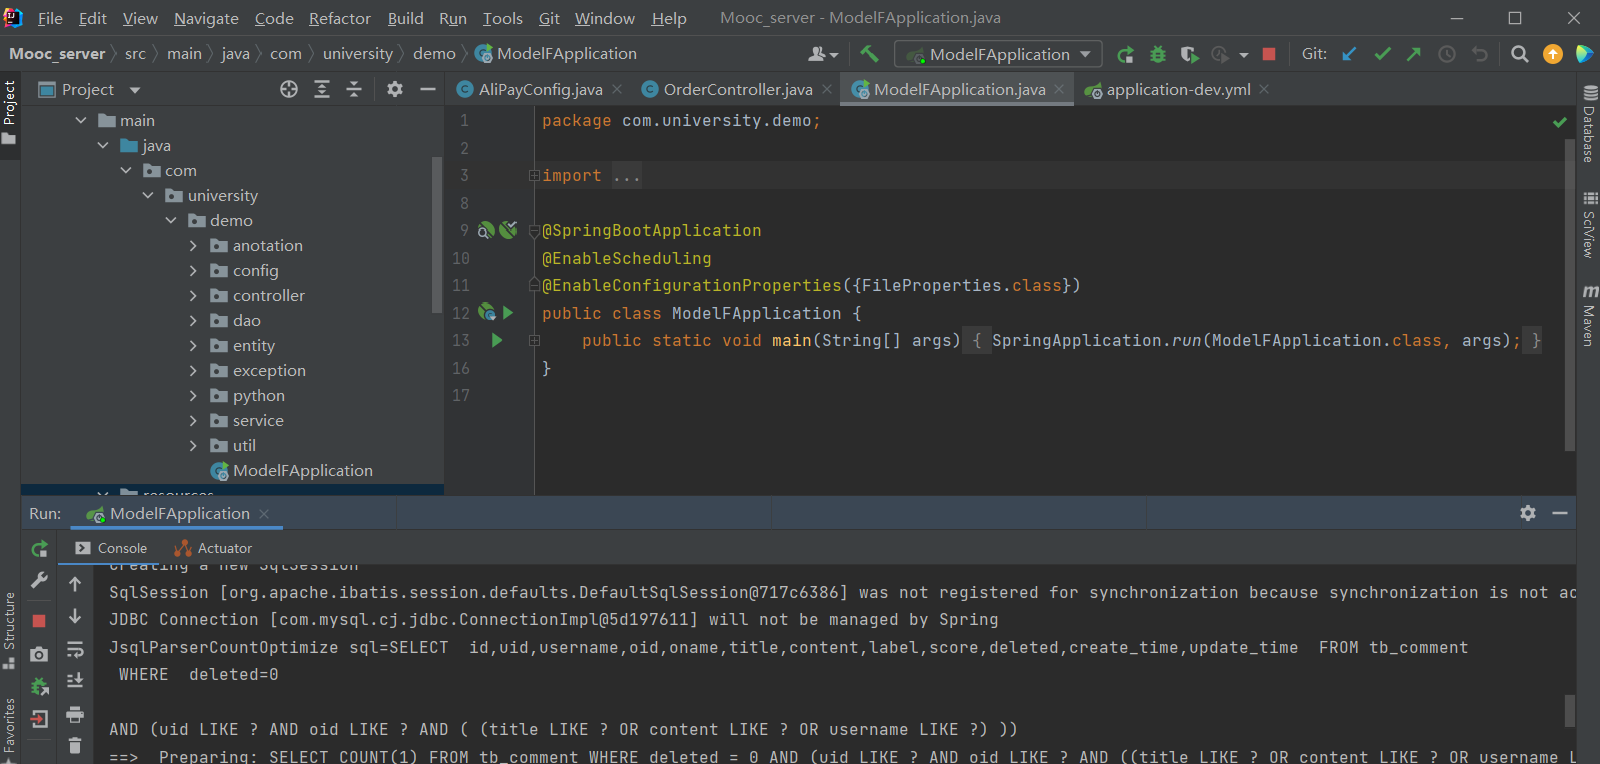This screenshot has width=1600, height=764.
Task: Toggle fold on import statement line
Action: 534,176
